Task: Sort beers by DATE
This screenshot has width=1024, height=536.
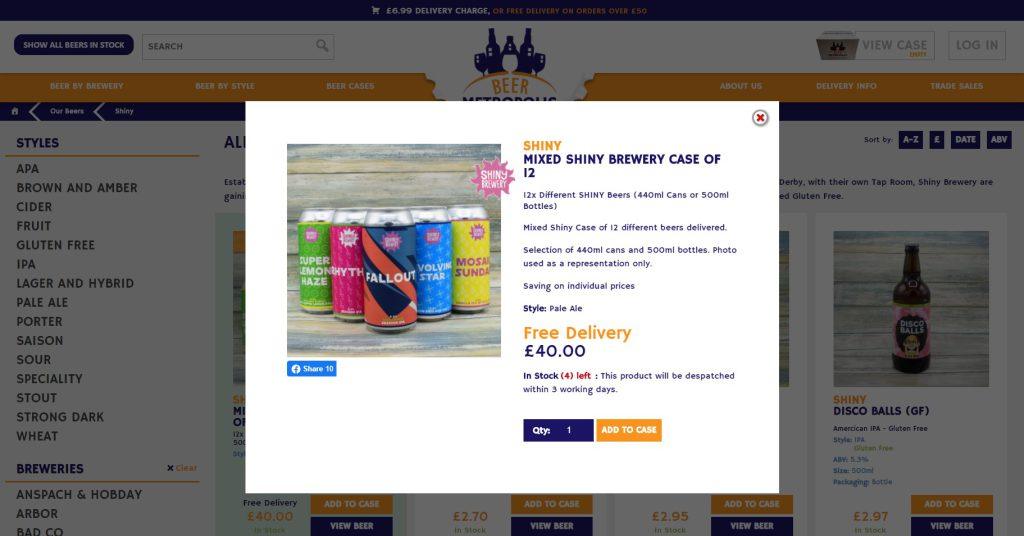Action: point(965,140)
